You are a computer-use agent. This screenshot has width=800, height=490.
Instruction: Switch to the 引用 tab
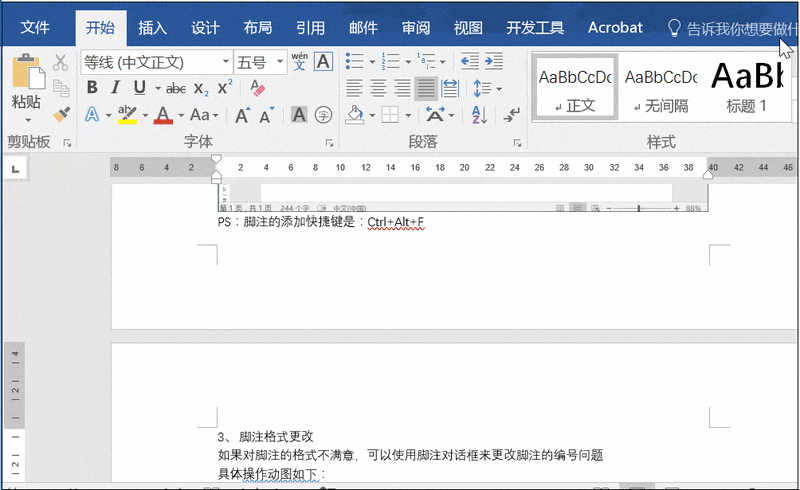pos(310,28)
